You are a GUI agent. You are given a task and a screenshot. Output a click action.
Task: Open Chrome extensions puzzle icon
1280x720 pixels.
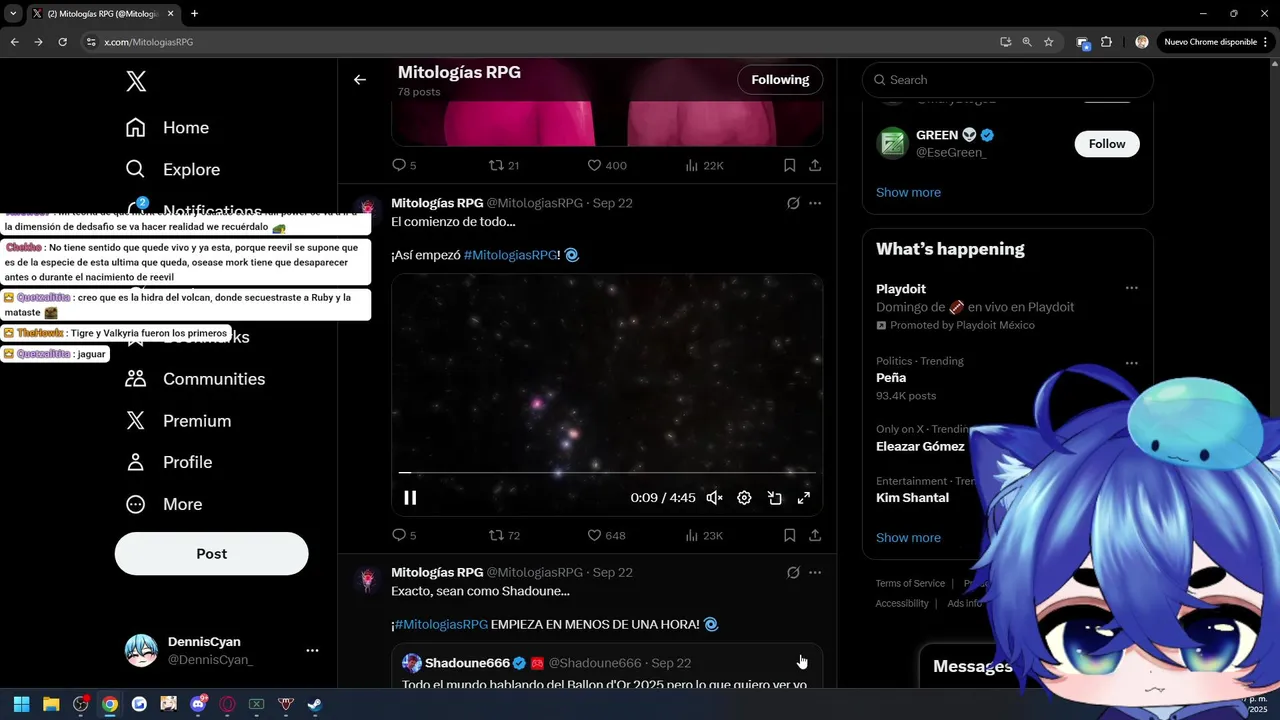click(1106, 42)
